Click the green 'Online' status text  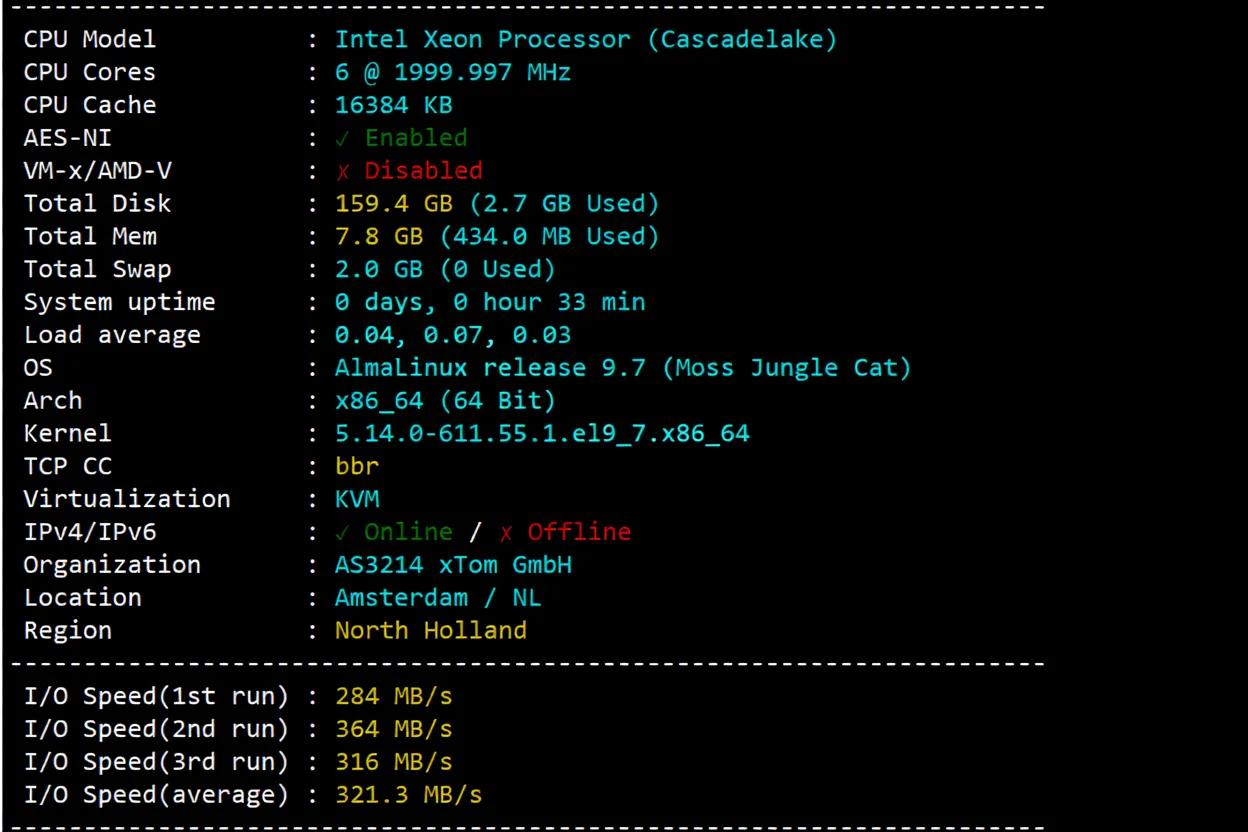point(408,532)
